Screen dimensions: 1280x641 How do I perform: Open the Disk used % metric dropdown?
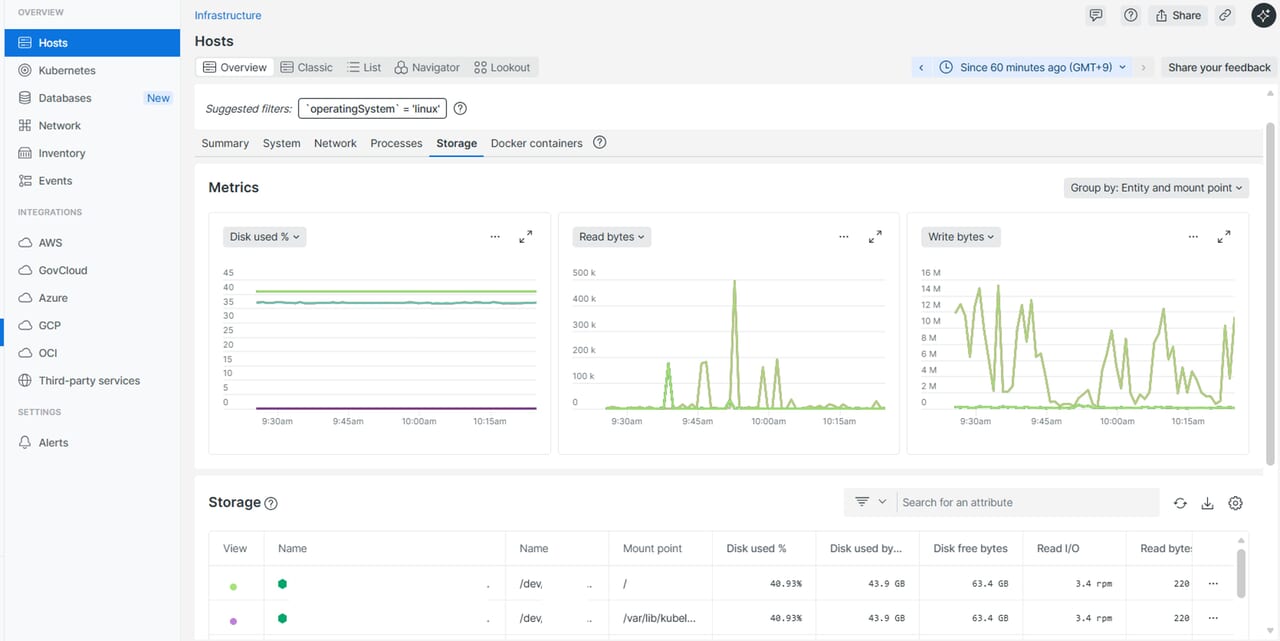point(264,237)
